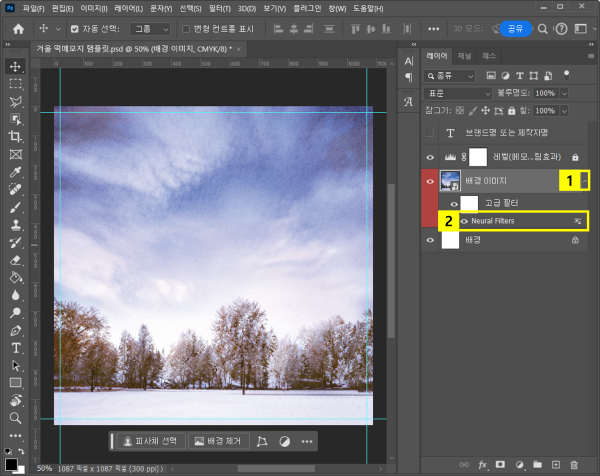This screenshot has width=600, height=476.
Task: Hide the 배경 layer
Action: pos(430,240)
